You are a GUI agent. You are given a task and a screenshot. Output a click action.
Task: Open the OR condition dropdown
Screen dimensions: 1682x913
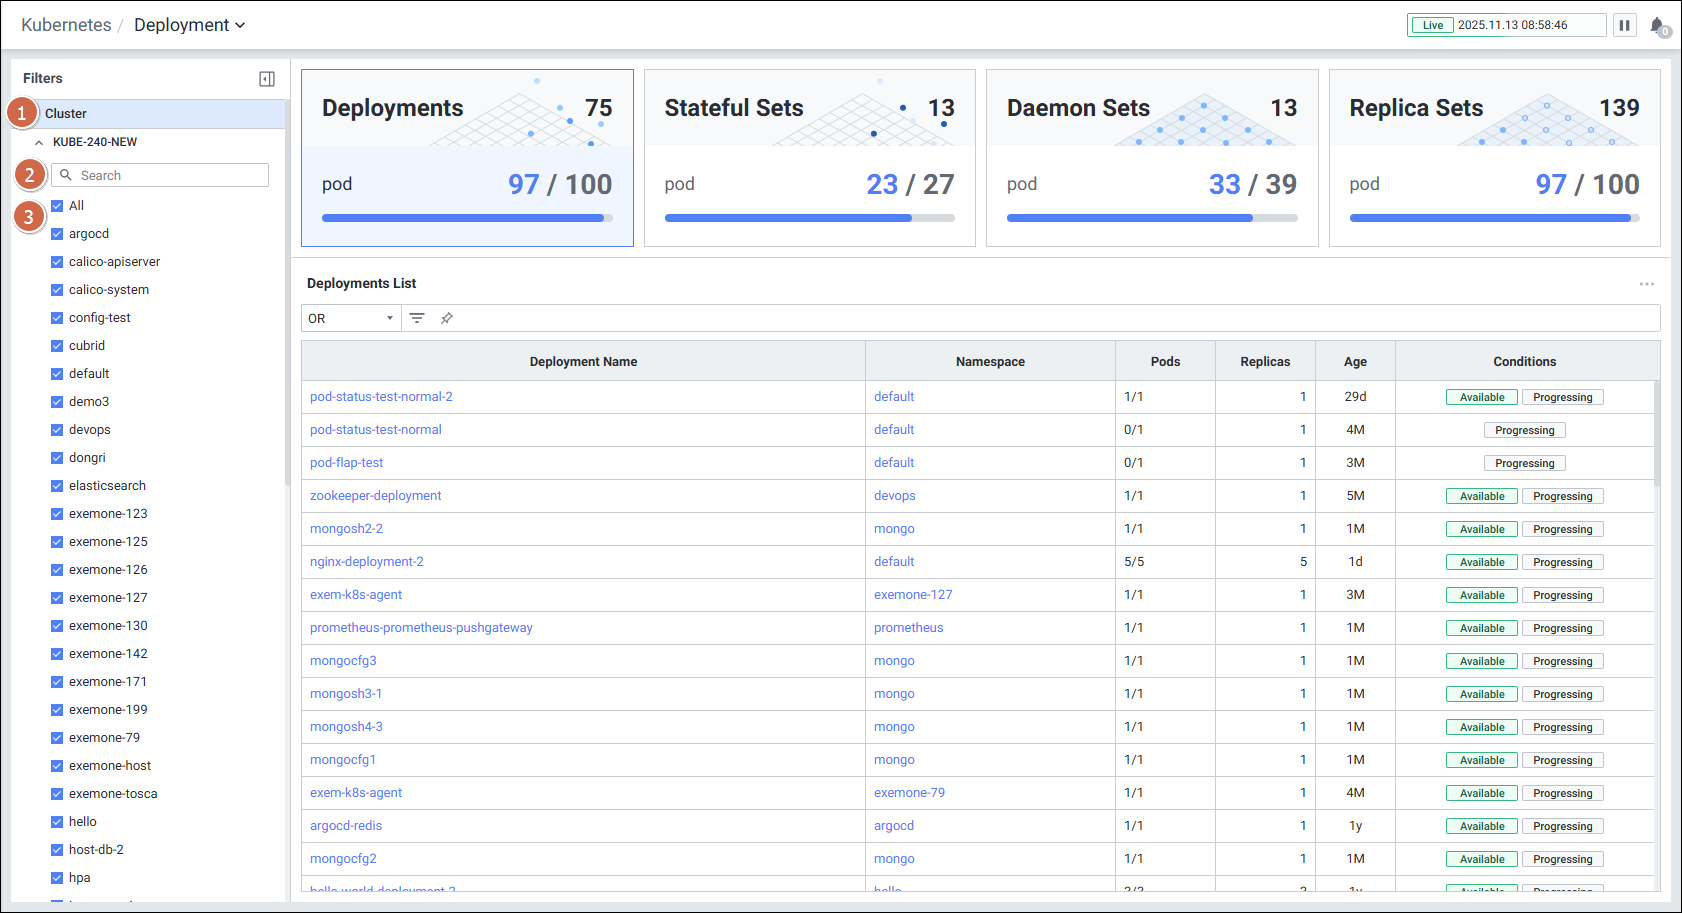coord(350,318)
